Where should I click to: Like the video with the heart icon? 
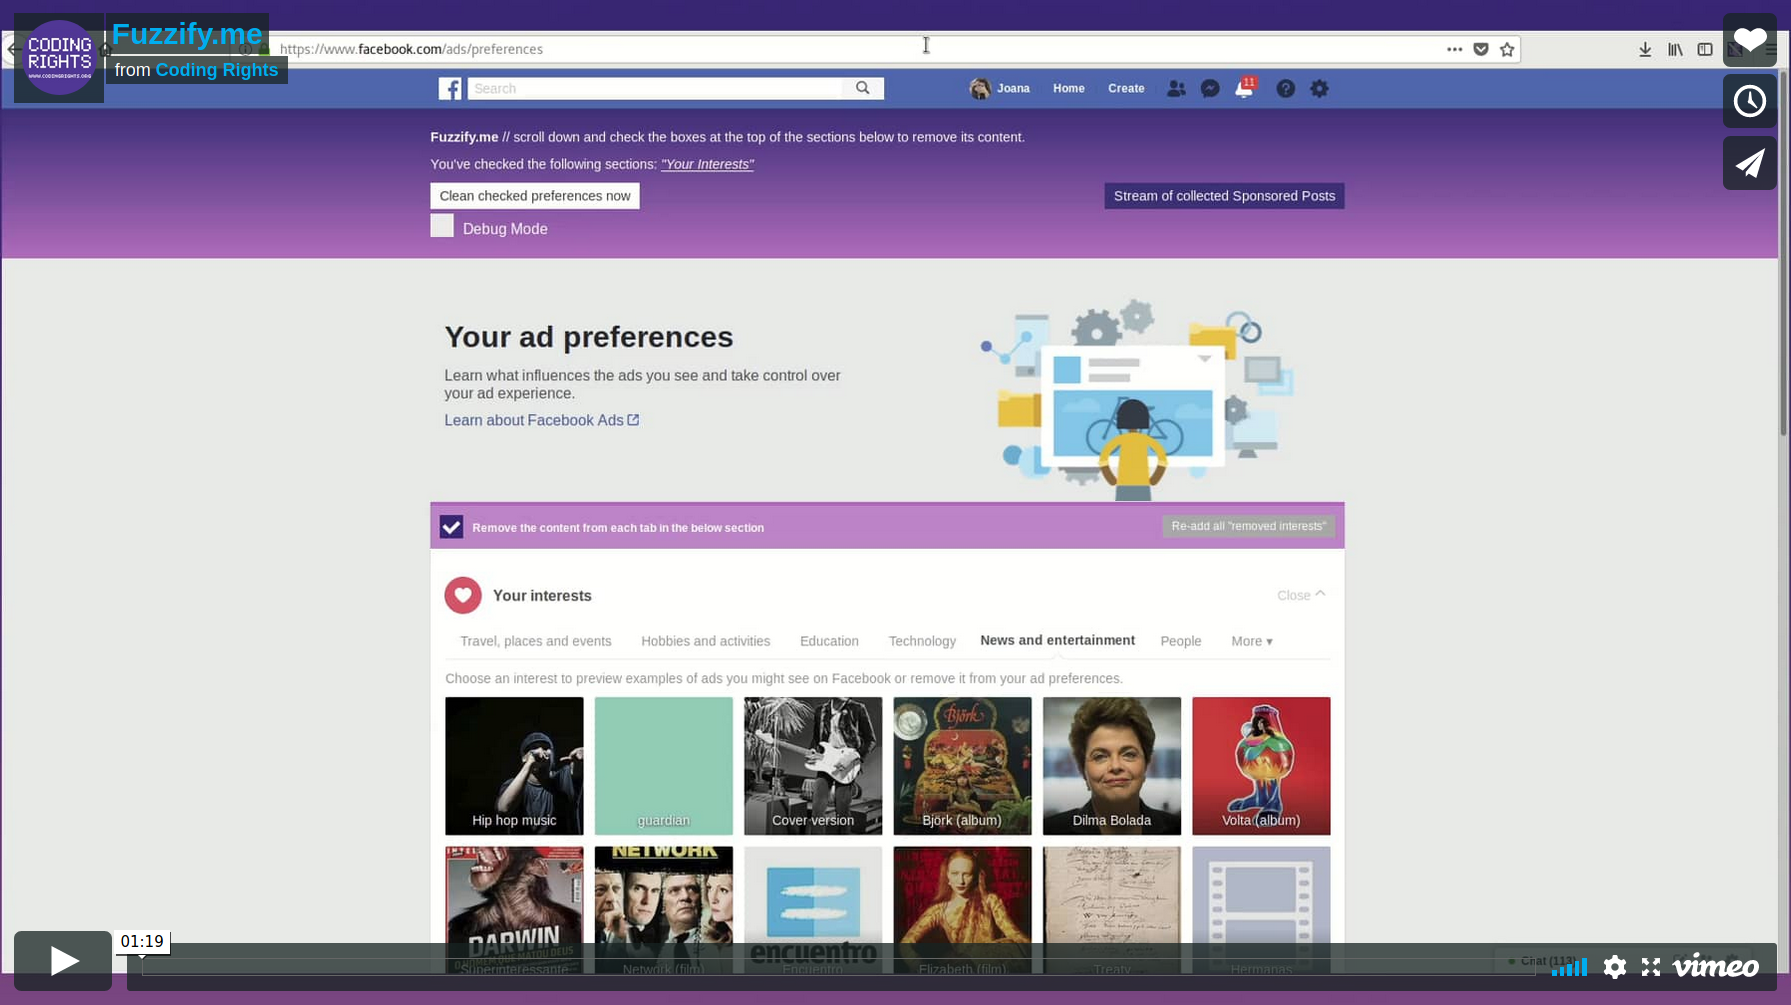1749,40
